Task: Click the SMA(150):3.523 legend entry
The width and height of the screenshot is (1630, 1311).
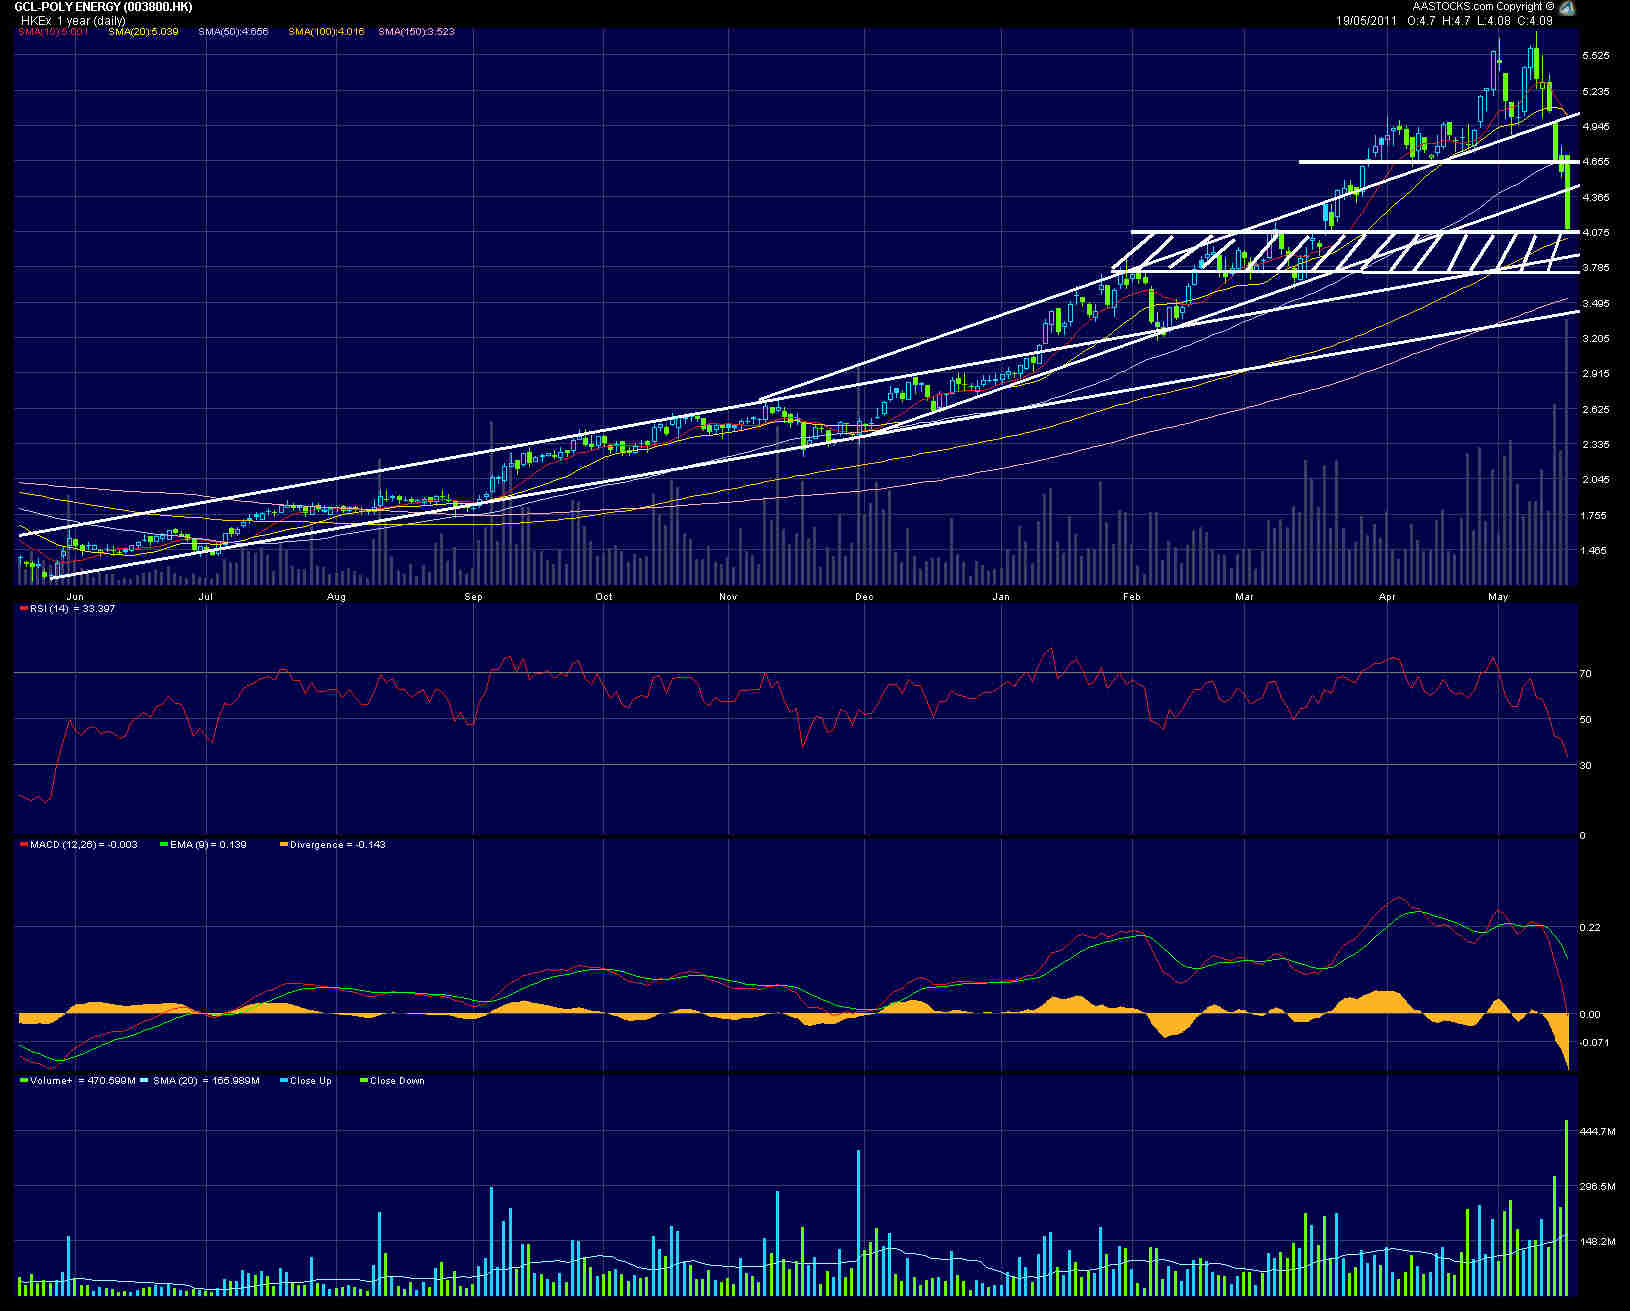Action: click(x=416, y=32)
